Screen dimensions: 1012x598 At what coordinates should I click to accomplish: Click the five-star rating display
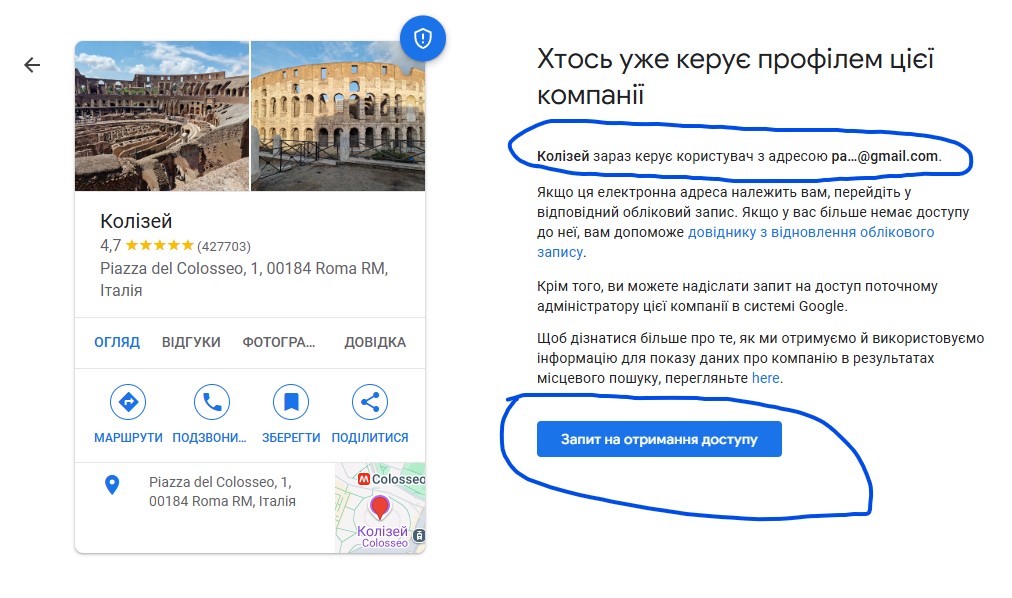pyautogui.click(x=159, y=245)
